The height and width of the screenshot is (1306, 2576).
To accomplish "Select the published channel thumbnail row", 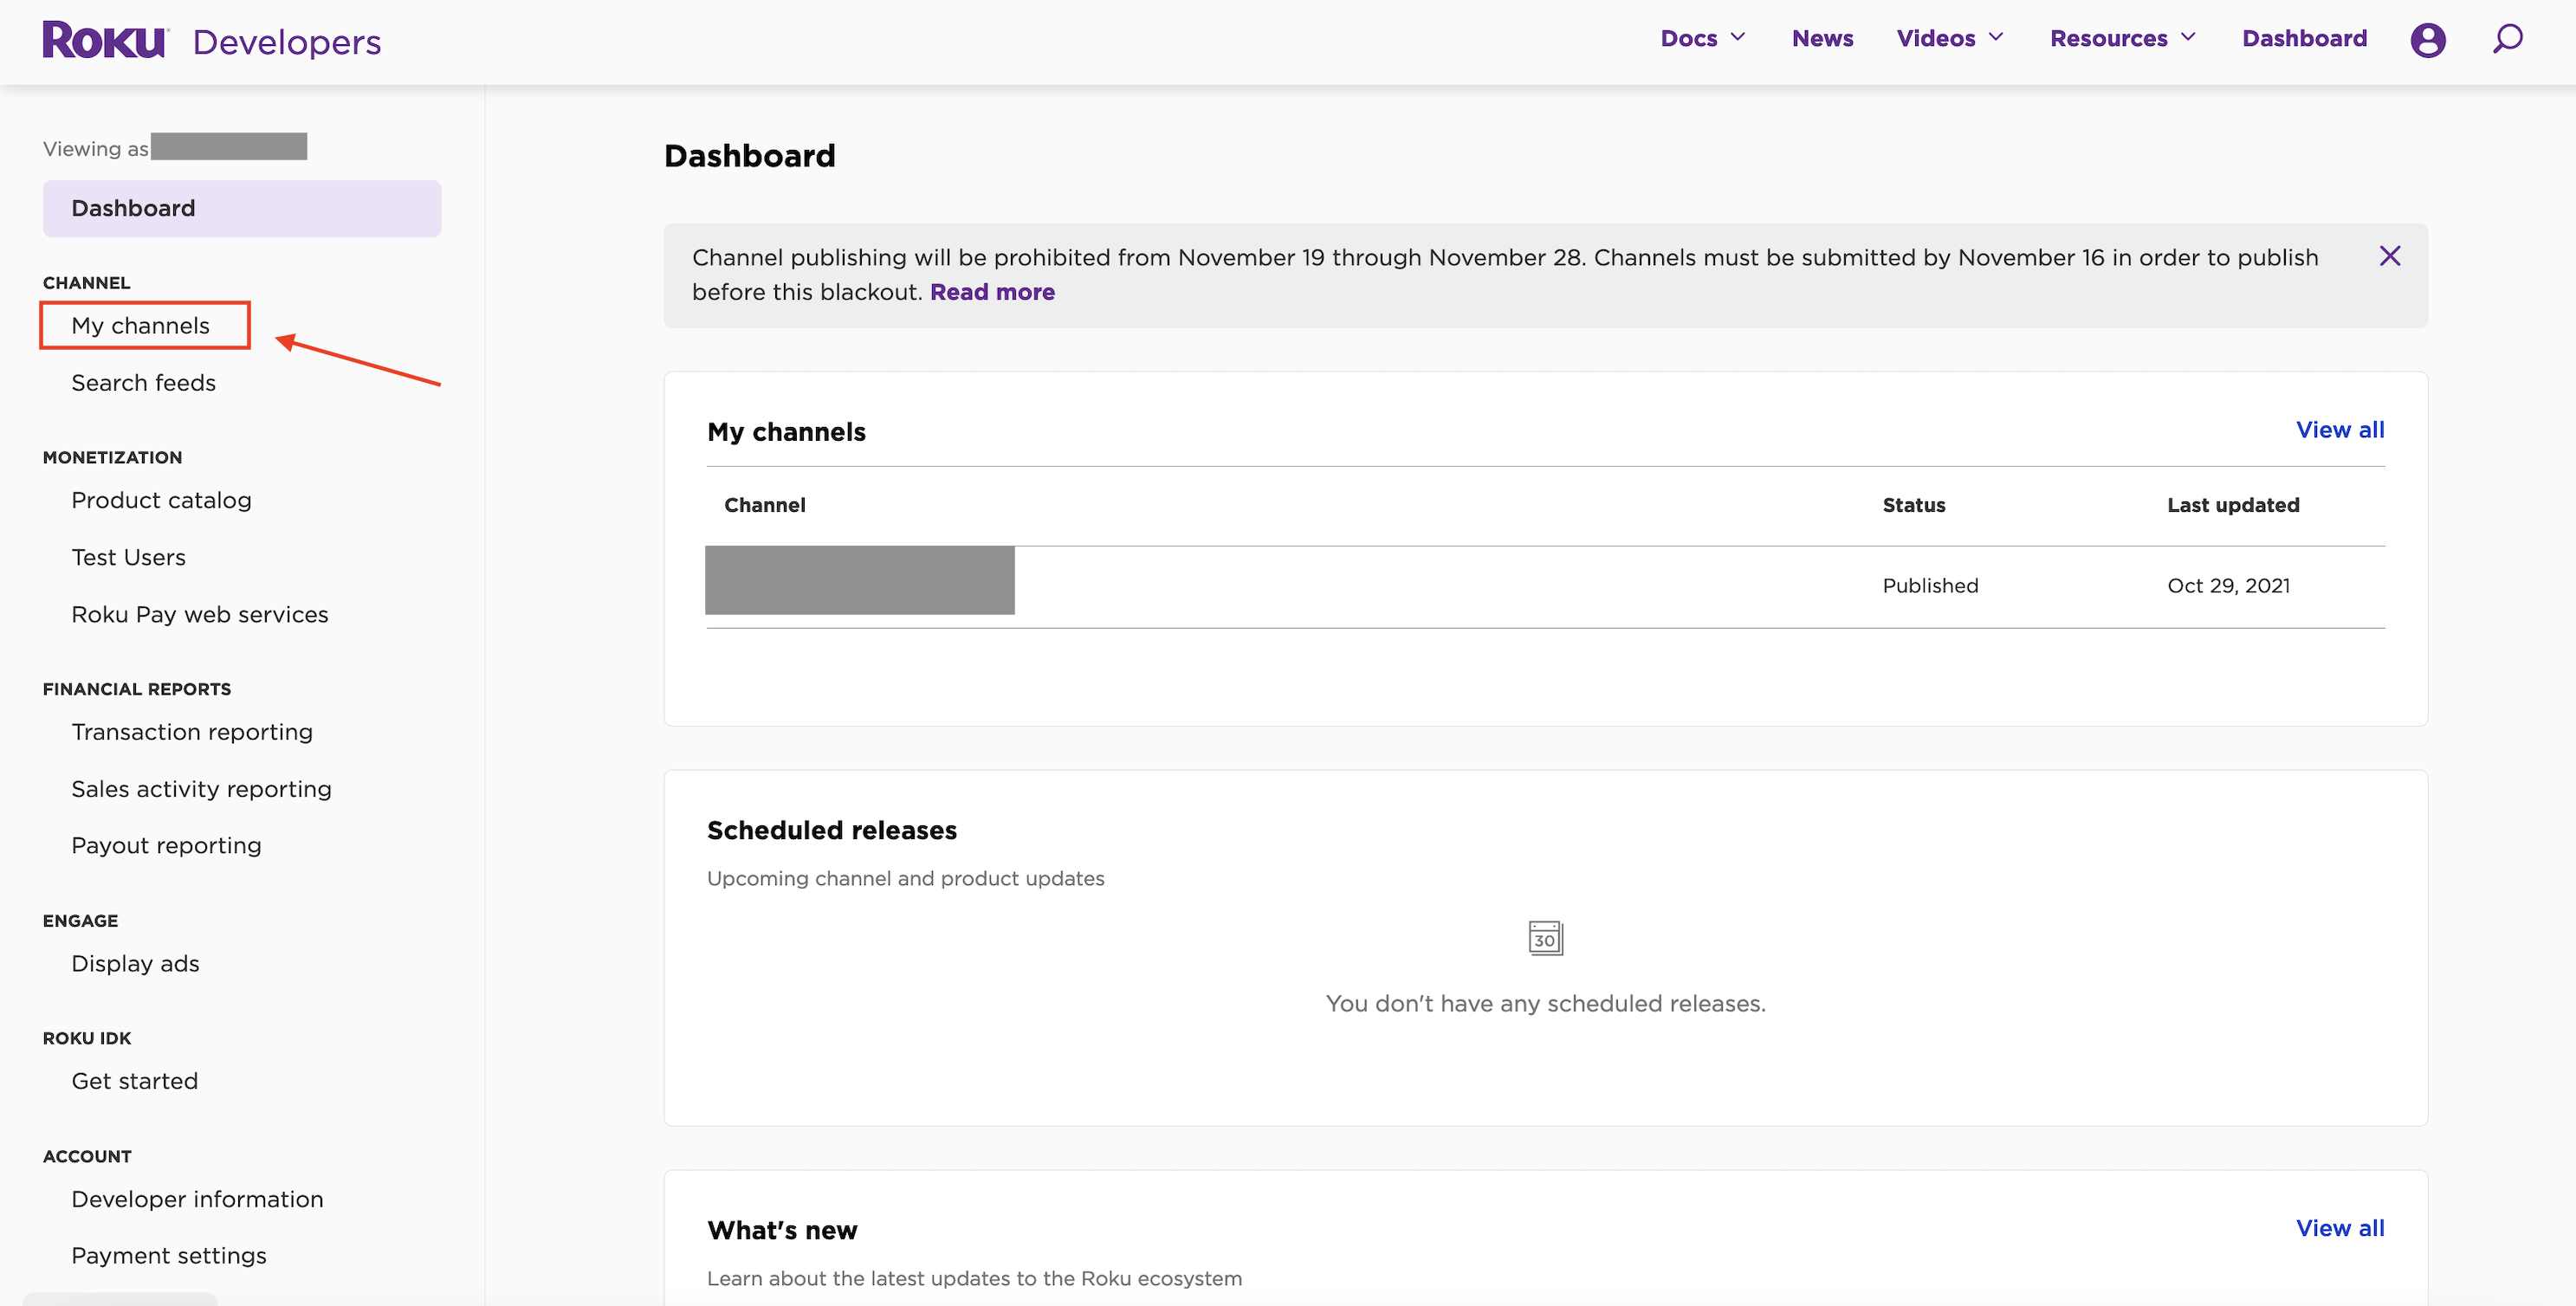I will coord(859,580).
